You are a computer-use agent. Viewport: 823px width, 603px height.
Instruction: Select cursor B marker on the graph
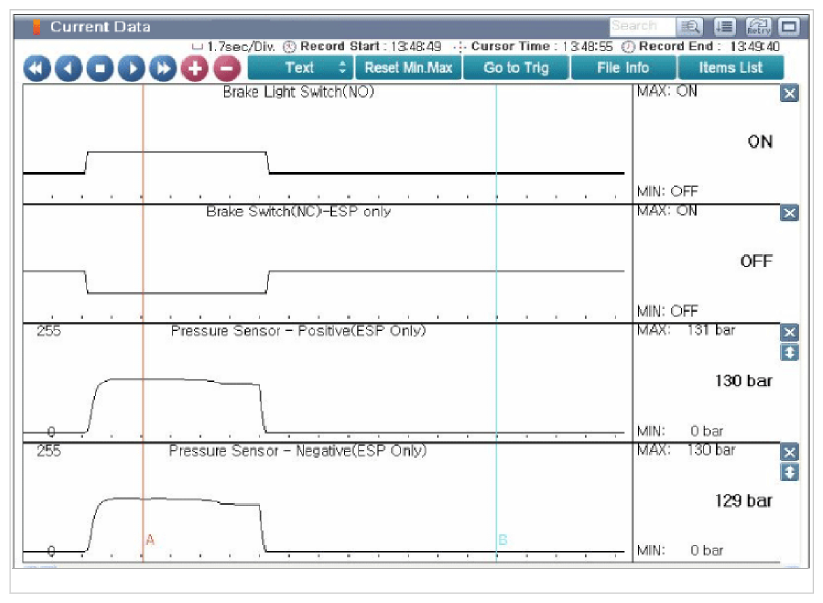(x=502, y=540)
